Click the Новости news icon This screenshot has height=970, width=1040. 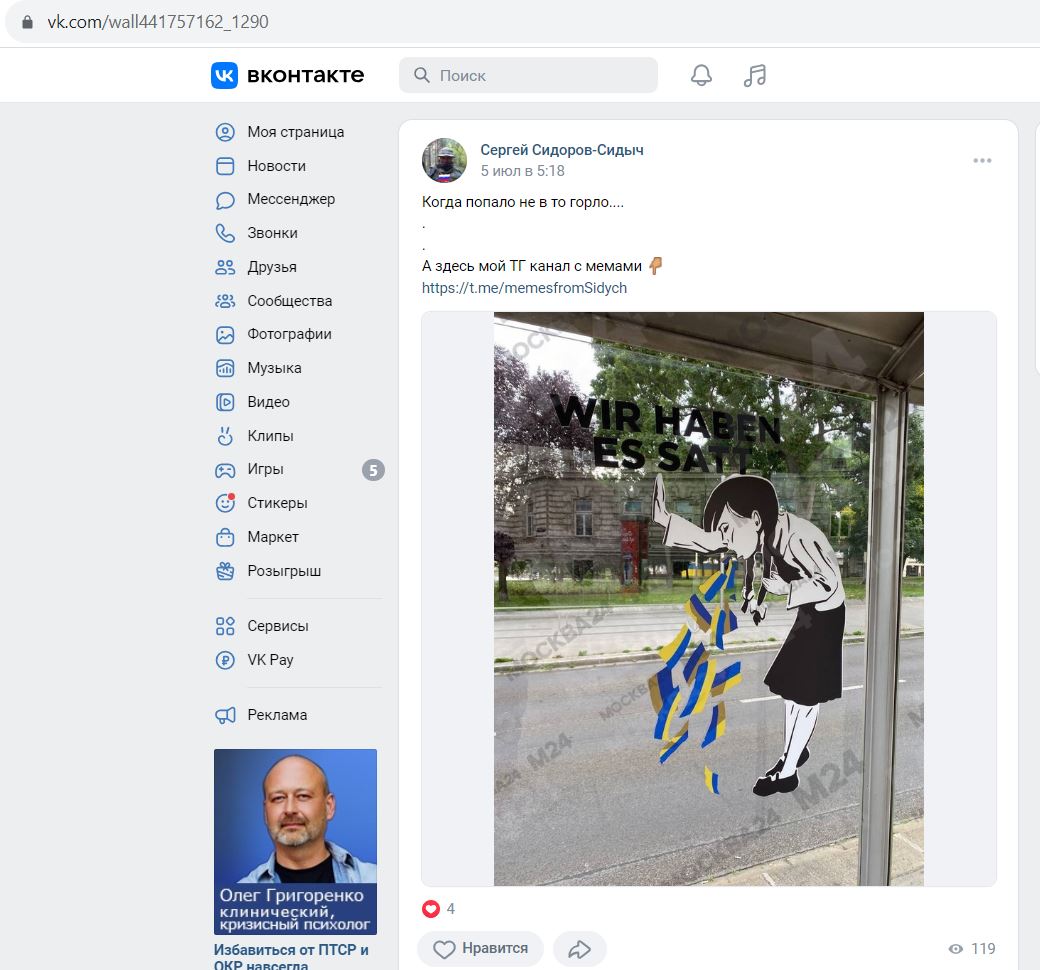click(226, 166)
